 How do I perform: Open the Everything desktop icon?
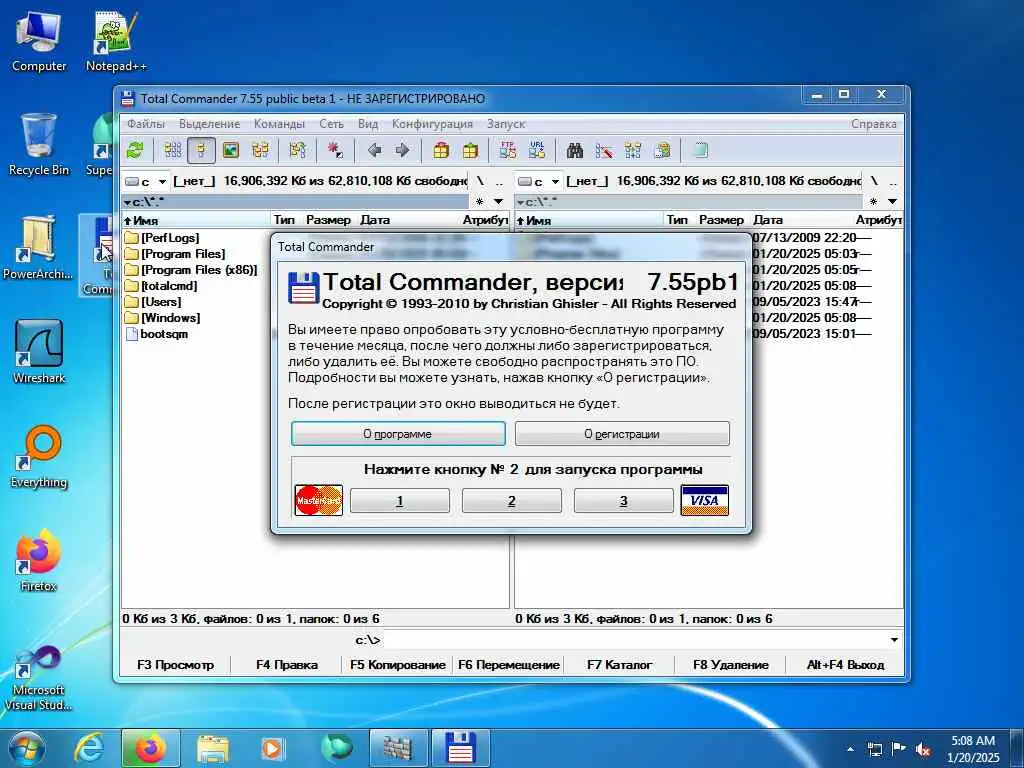[x=39, y=457]
